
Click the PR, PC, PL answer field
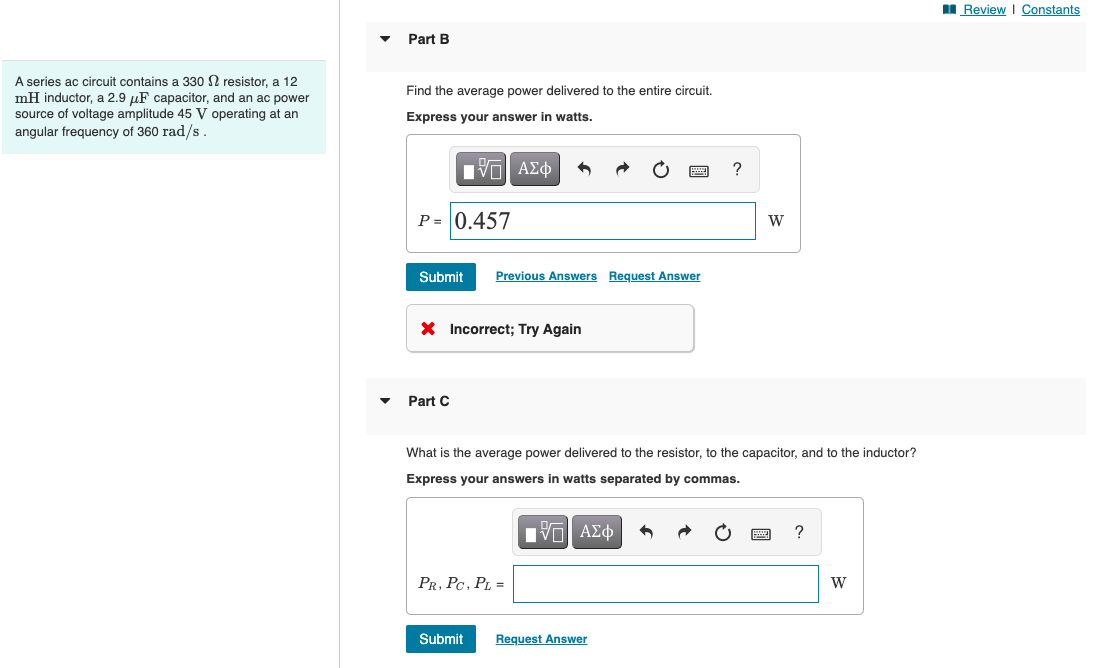pyautogui.click(x=665, y=583)
